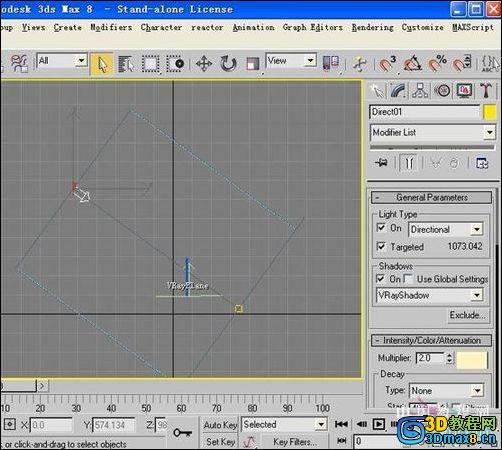
Task: Click the Play Animation button
Action: [x=378, y=424]
